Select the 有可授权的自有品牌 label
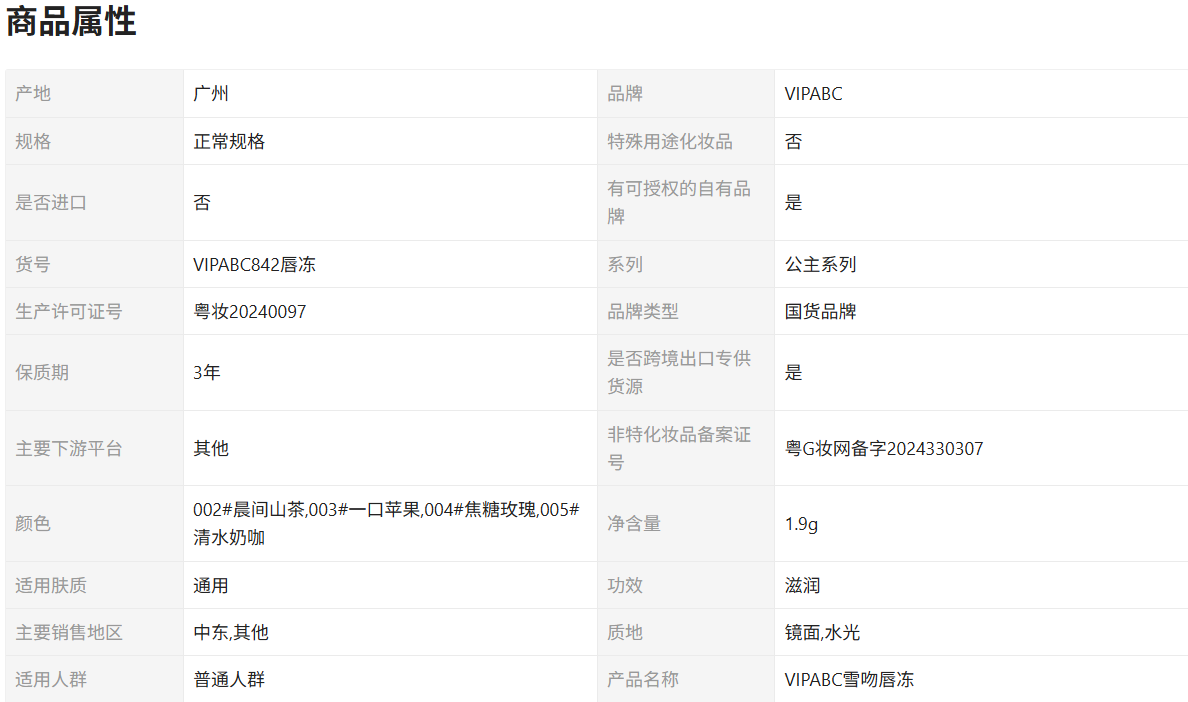Viewport: 1188px width, 702px height. click(679, 203)
